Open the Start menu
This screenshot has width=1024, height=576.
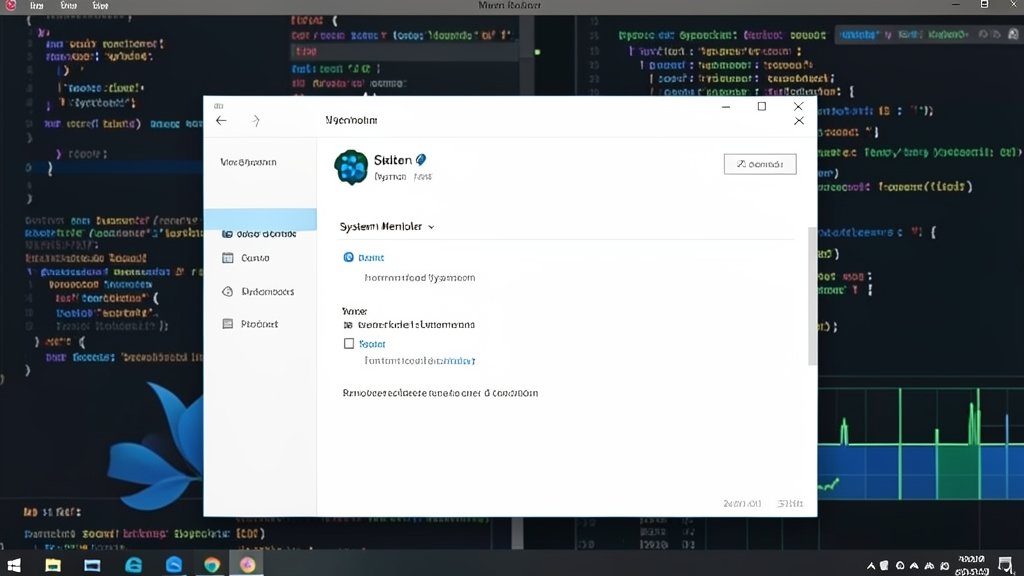click(12, 565)
